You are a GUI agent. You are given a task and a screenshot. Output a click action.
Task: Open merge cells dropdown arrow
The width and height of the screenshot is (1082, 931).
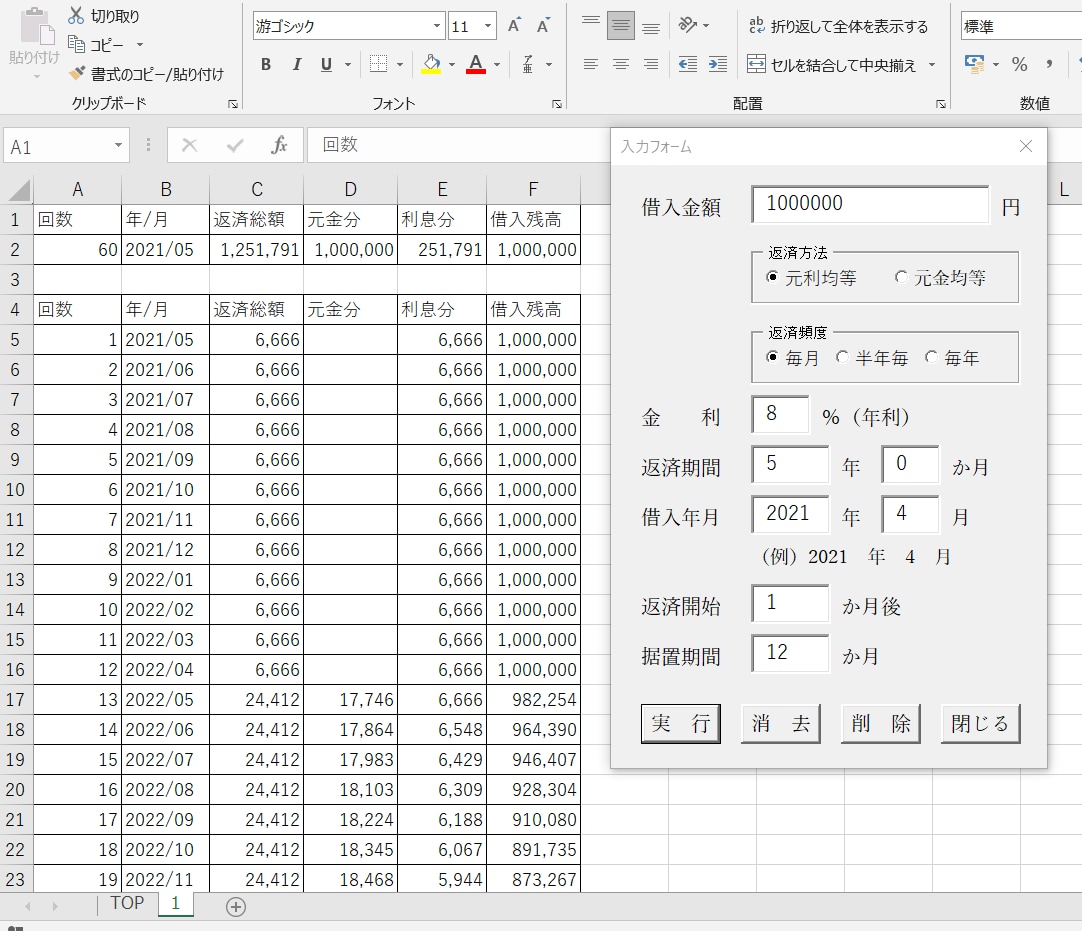(x=932, y=65)
